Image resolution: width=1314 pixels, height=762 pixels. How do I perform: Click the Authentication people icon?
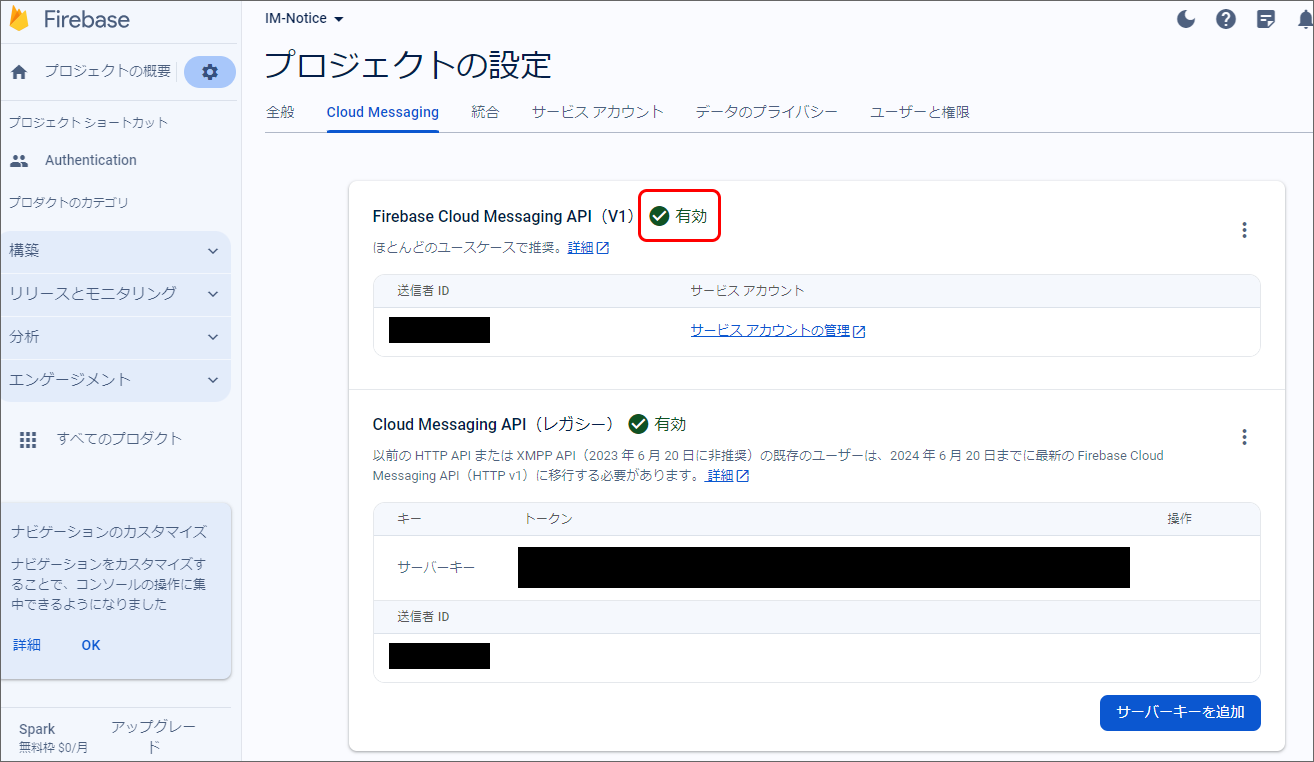tap(19, 160)
